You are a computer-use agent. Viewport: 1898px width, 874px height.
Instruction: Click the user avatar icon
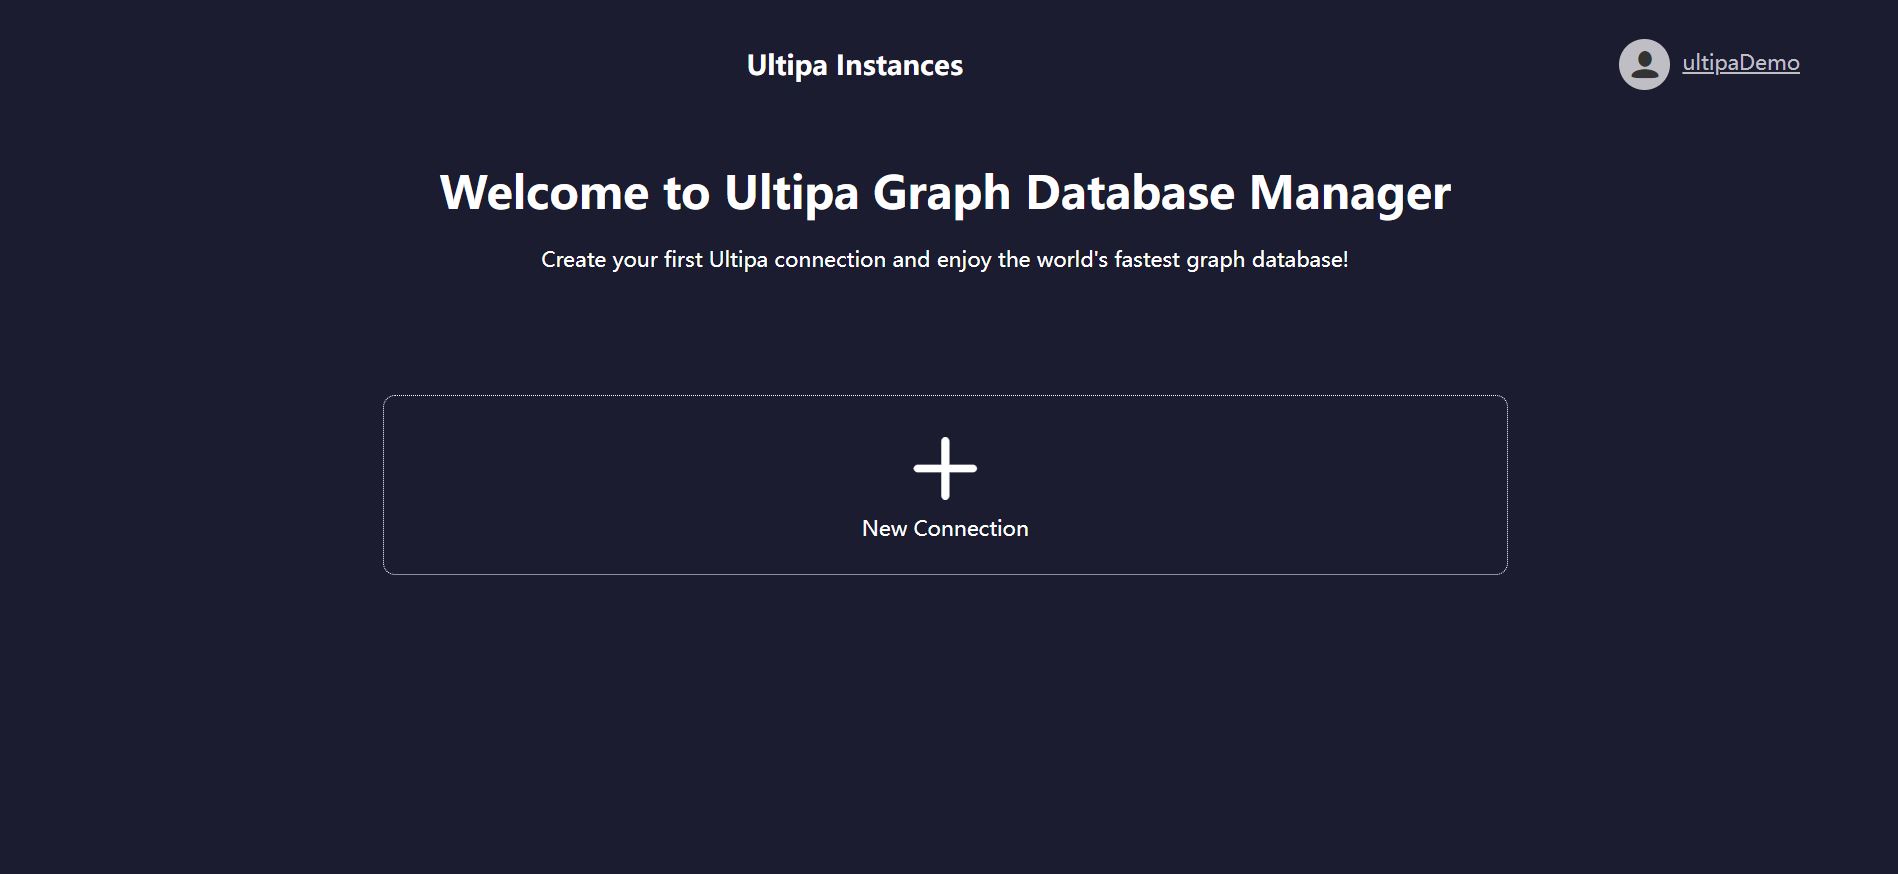(x=1644, y=64)
